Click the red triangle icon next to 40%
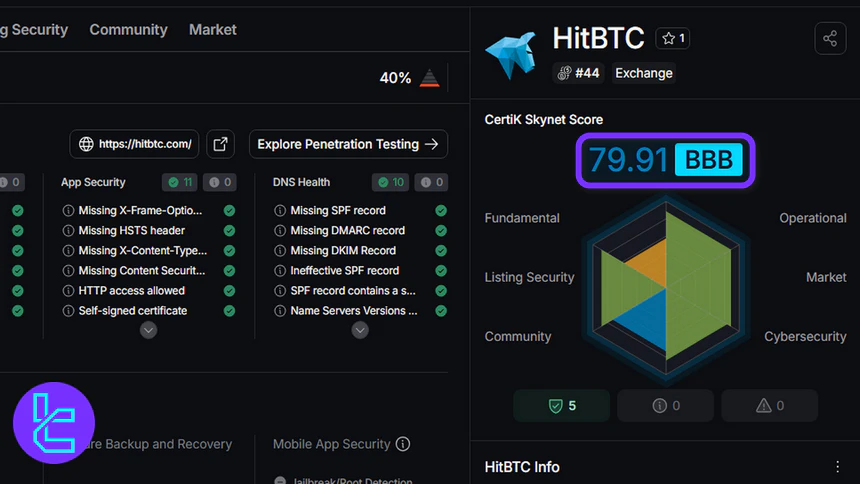Image resolution: width=860 pixels, height=484 pixels. [x=429, y=78]
